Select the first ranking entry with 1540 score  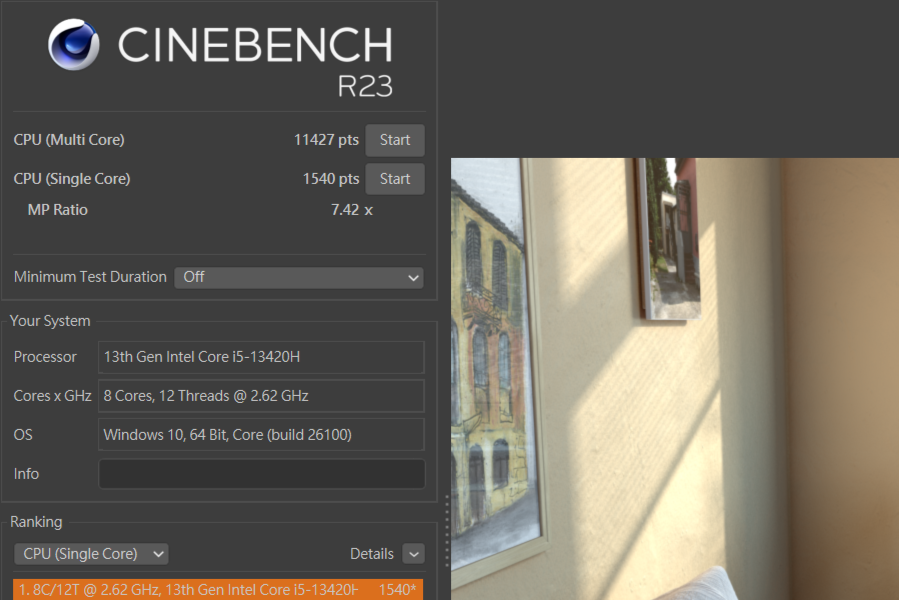coord(218,590)
